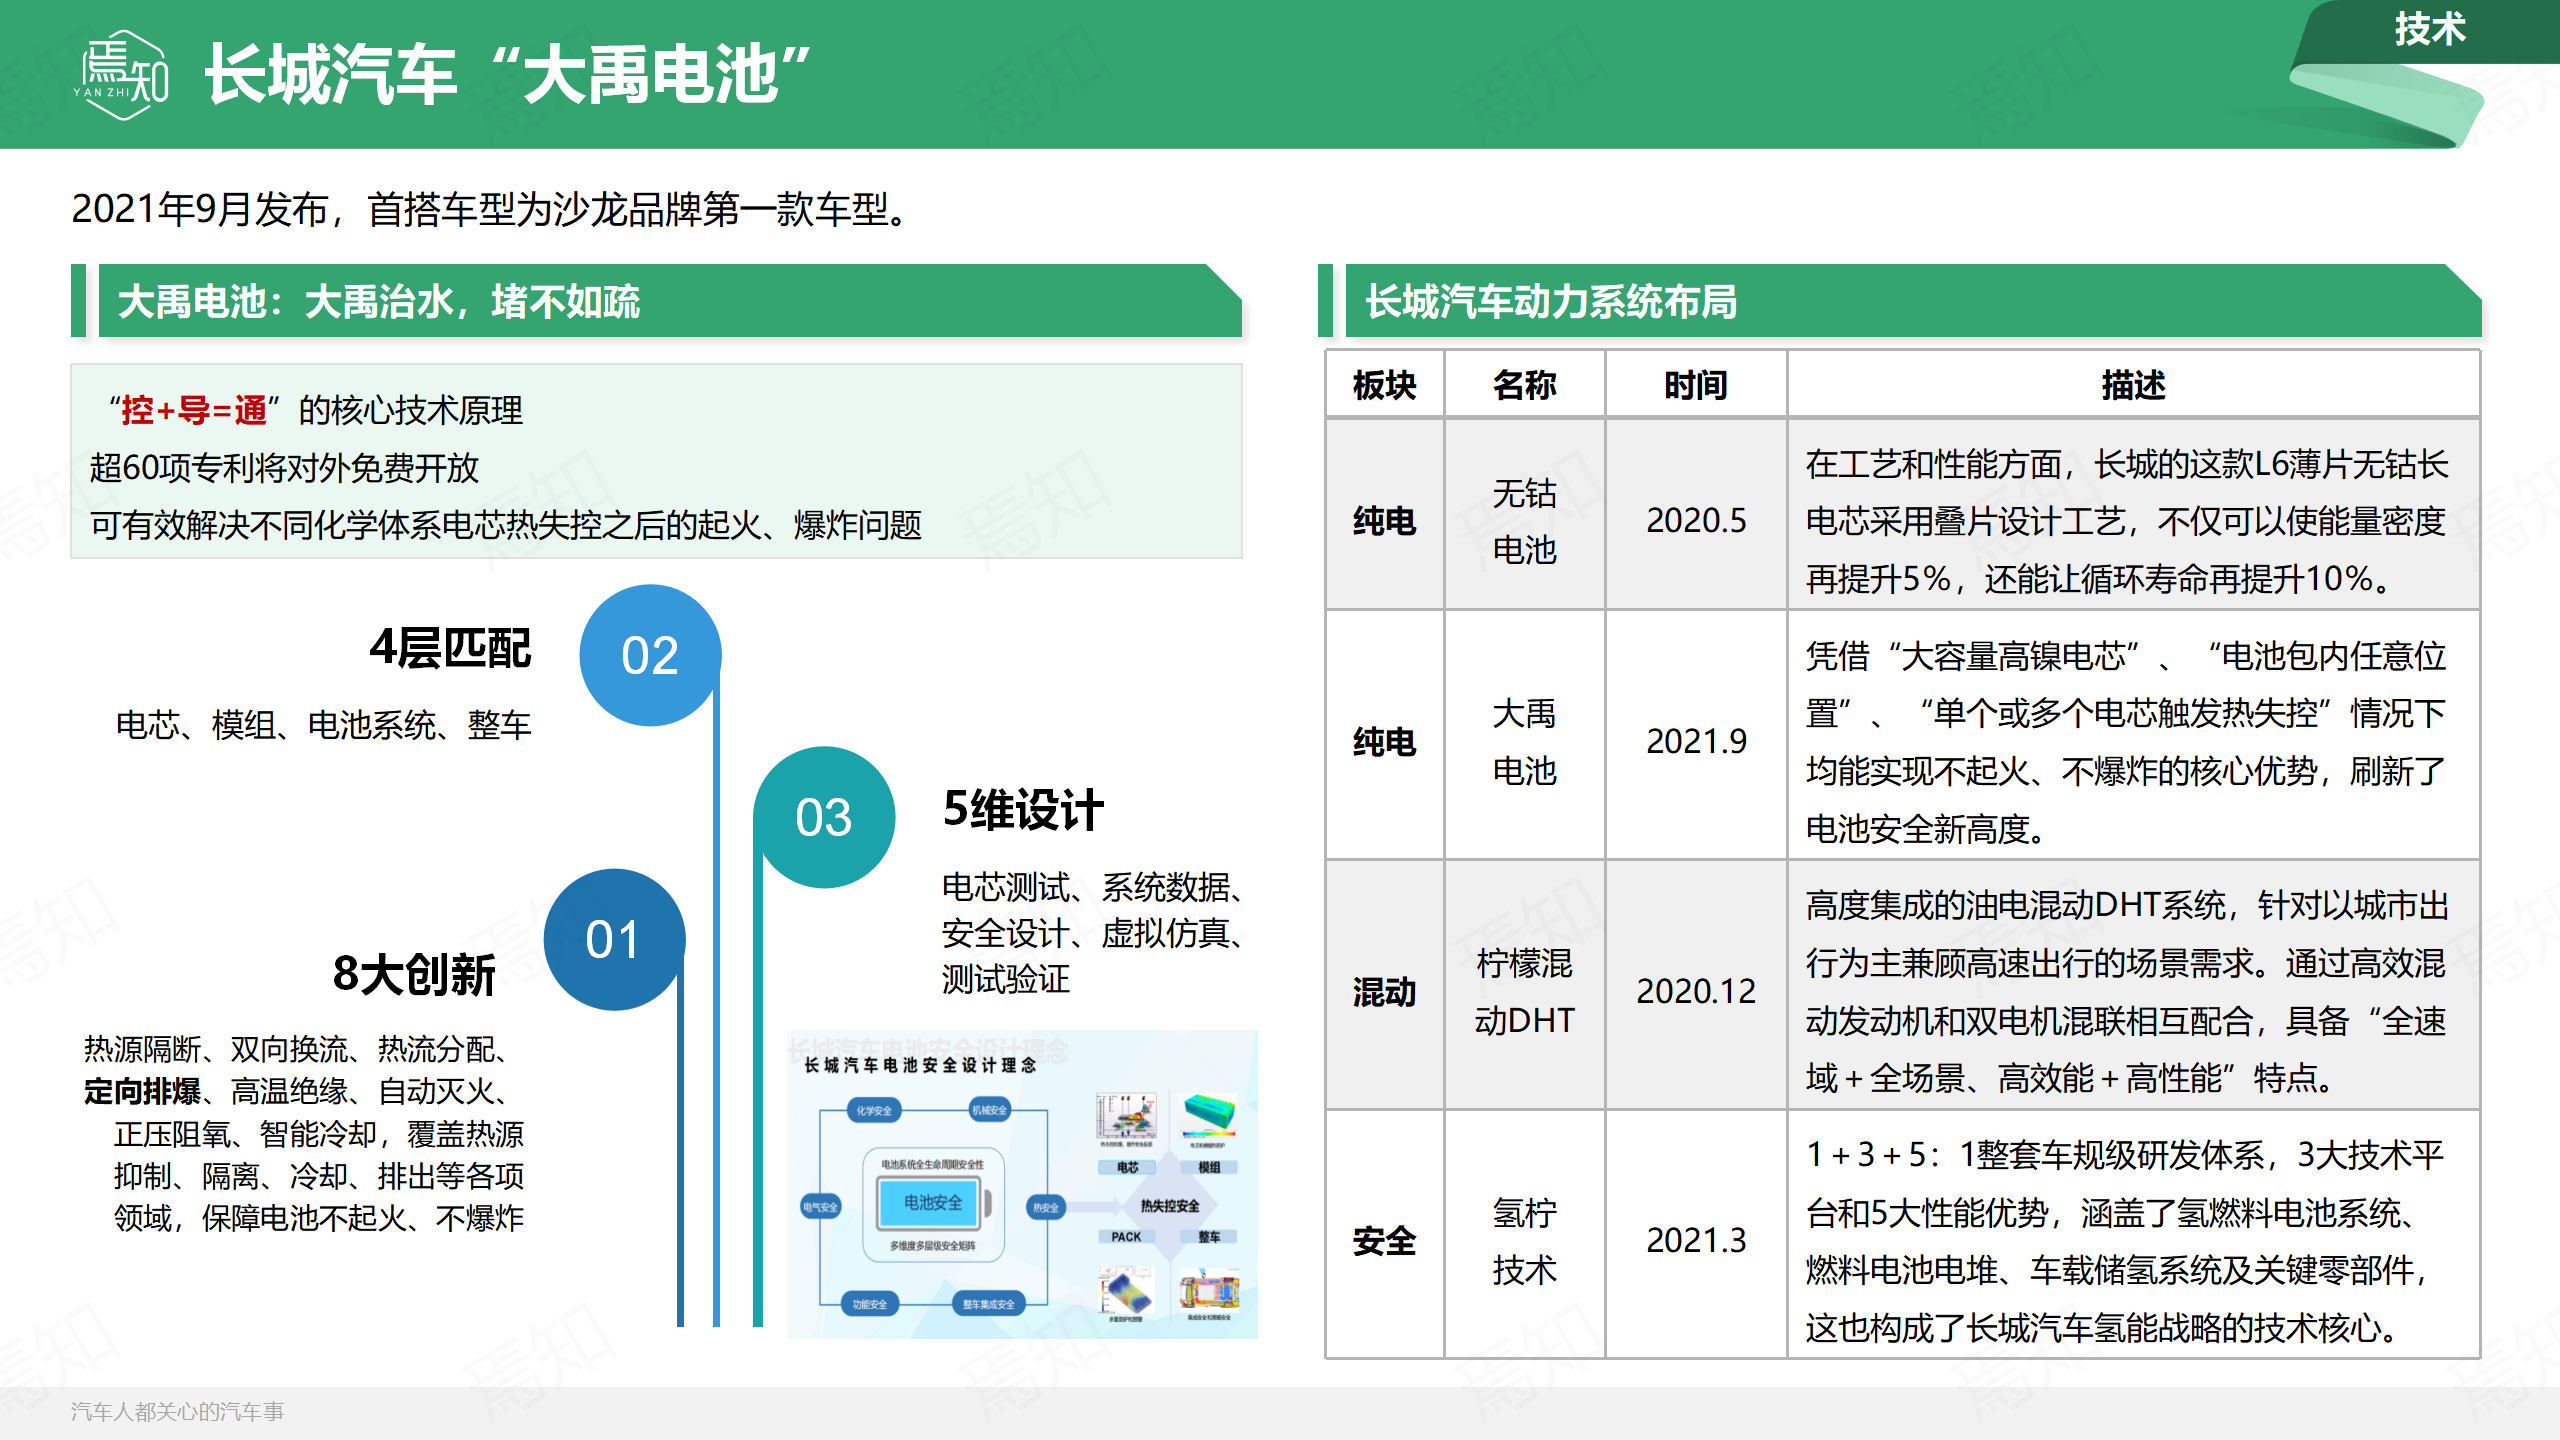Viewport: 2560px width, 1440px height.
Task: Click the 4层匹配 heading
Action: point(450,648)
